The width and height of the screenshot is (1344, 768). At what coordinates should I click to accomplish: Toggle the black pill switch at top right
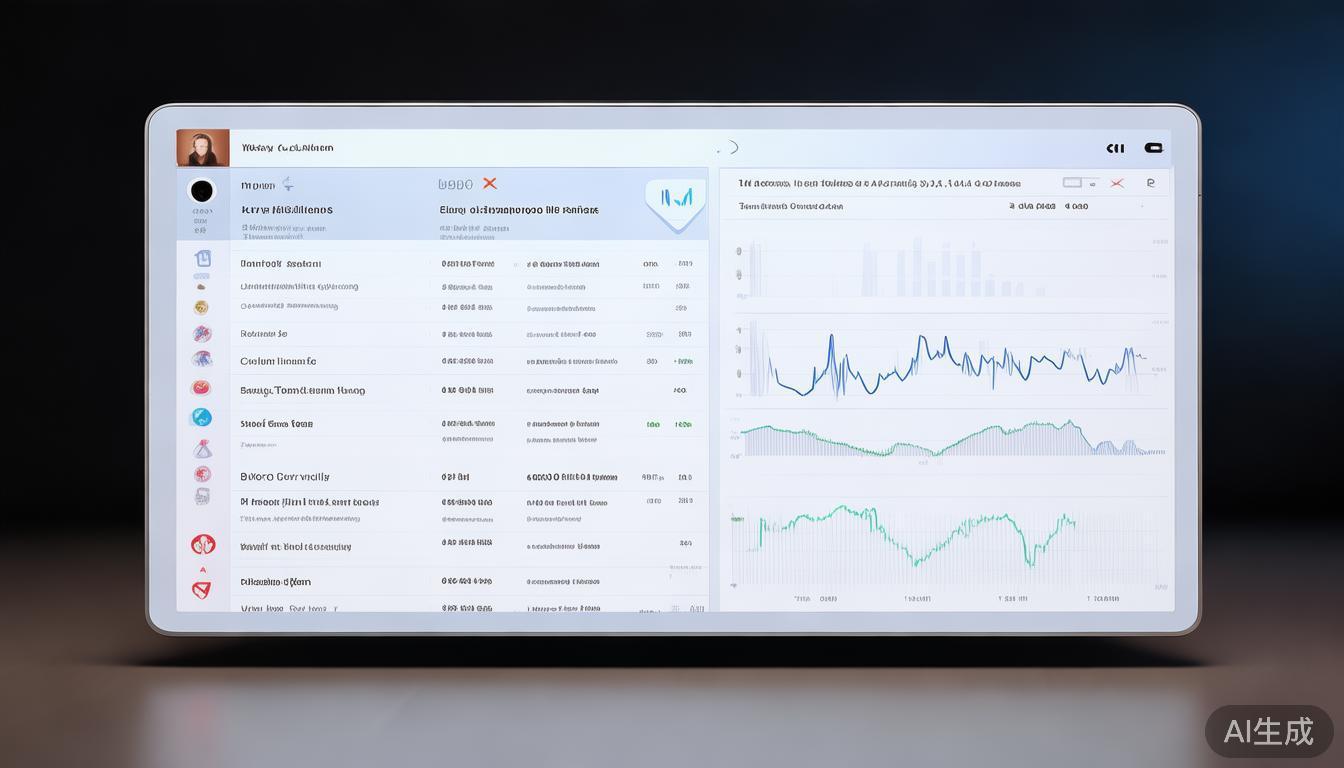1154,148
